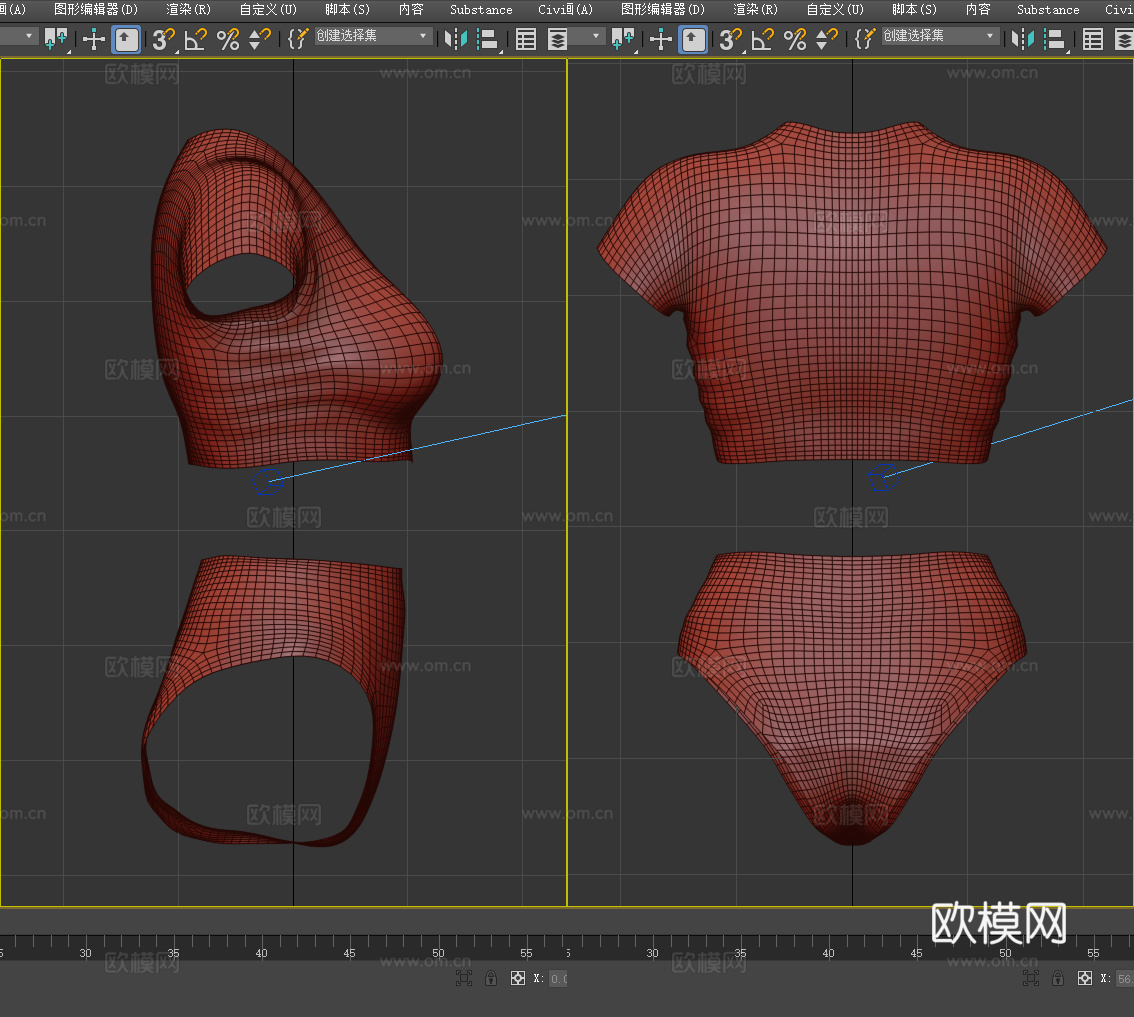This screenshot has width=1134, height=1017.
Task: Click the Mirror tool in left-hand toolbar
Action: pos(456,39)
